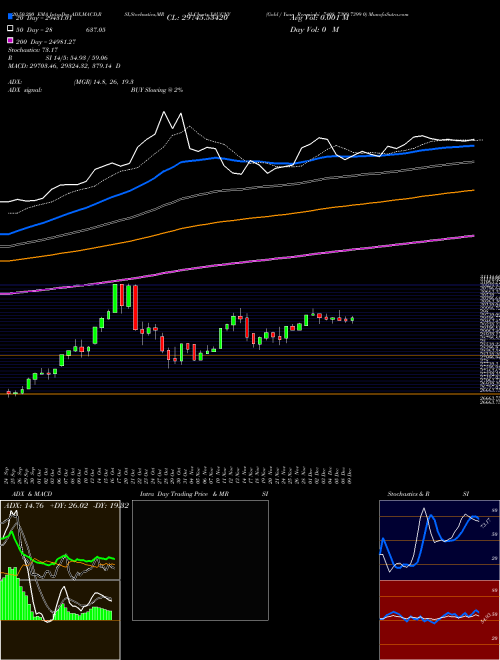Click the 'ADX: 14.76' value in the indicator panel
The width and height of the screenshot is (500, 660).
pos(24,506)
